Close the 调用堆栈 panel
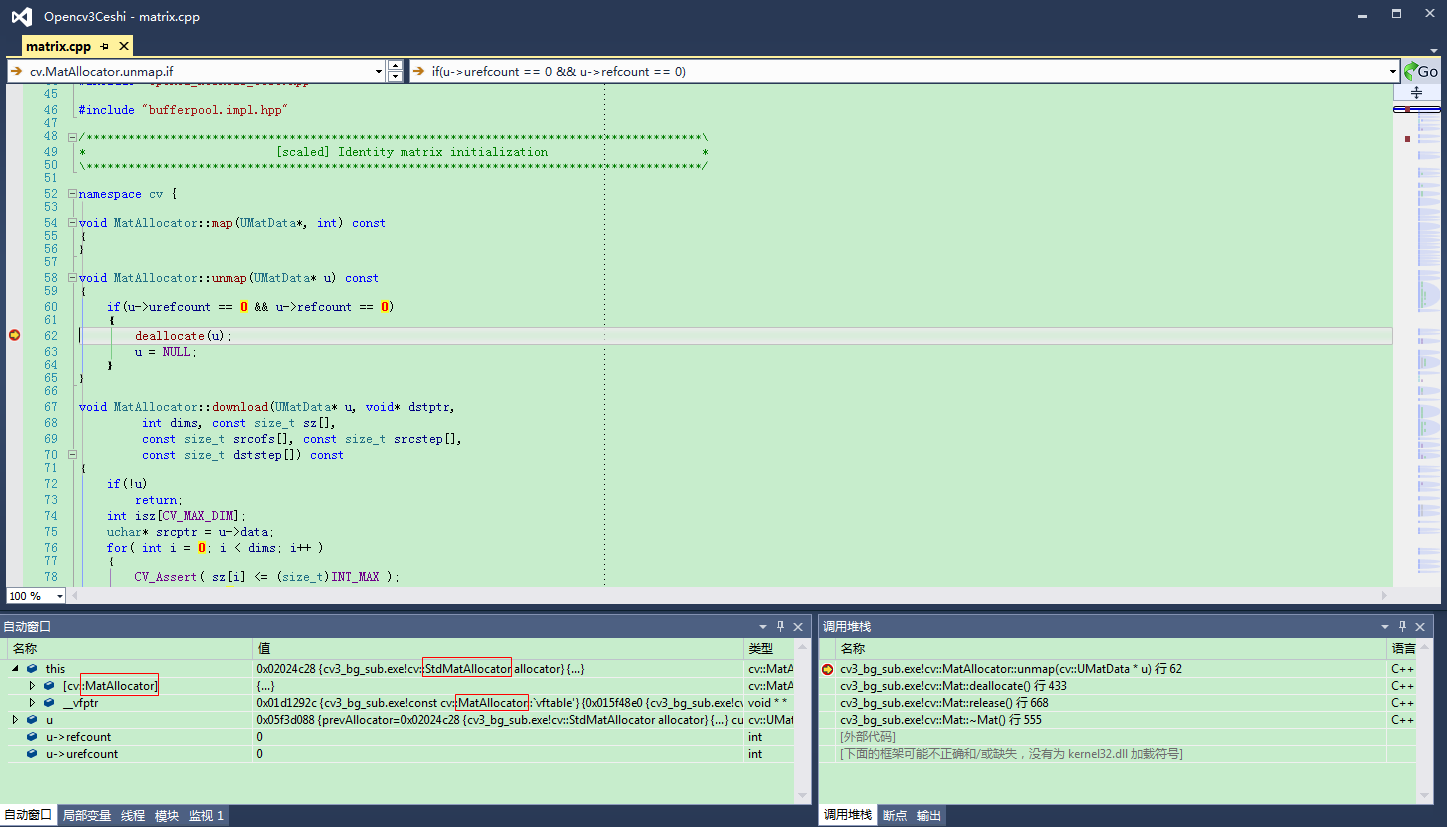The width and height of the screenshot is (1447, 827). pyautogui.click(x=1419, y=627)
